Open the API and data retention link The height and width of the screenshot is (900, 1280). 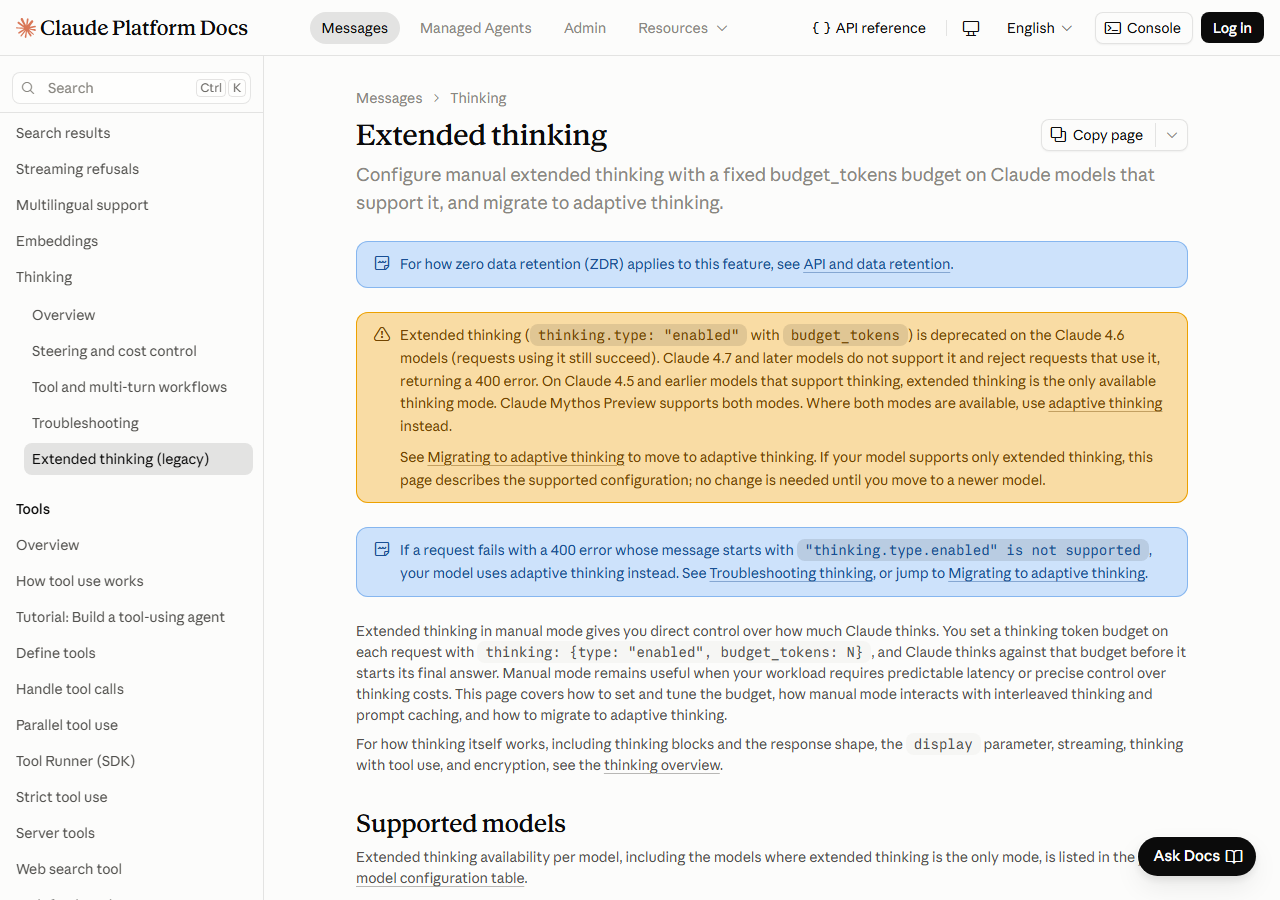[877, 264]
